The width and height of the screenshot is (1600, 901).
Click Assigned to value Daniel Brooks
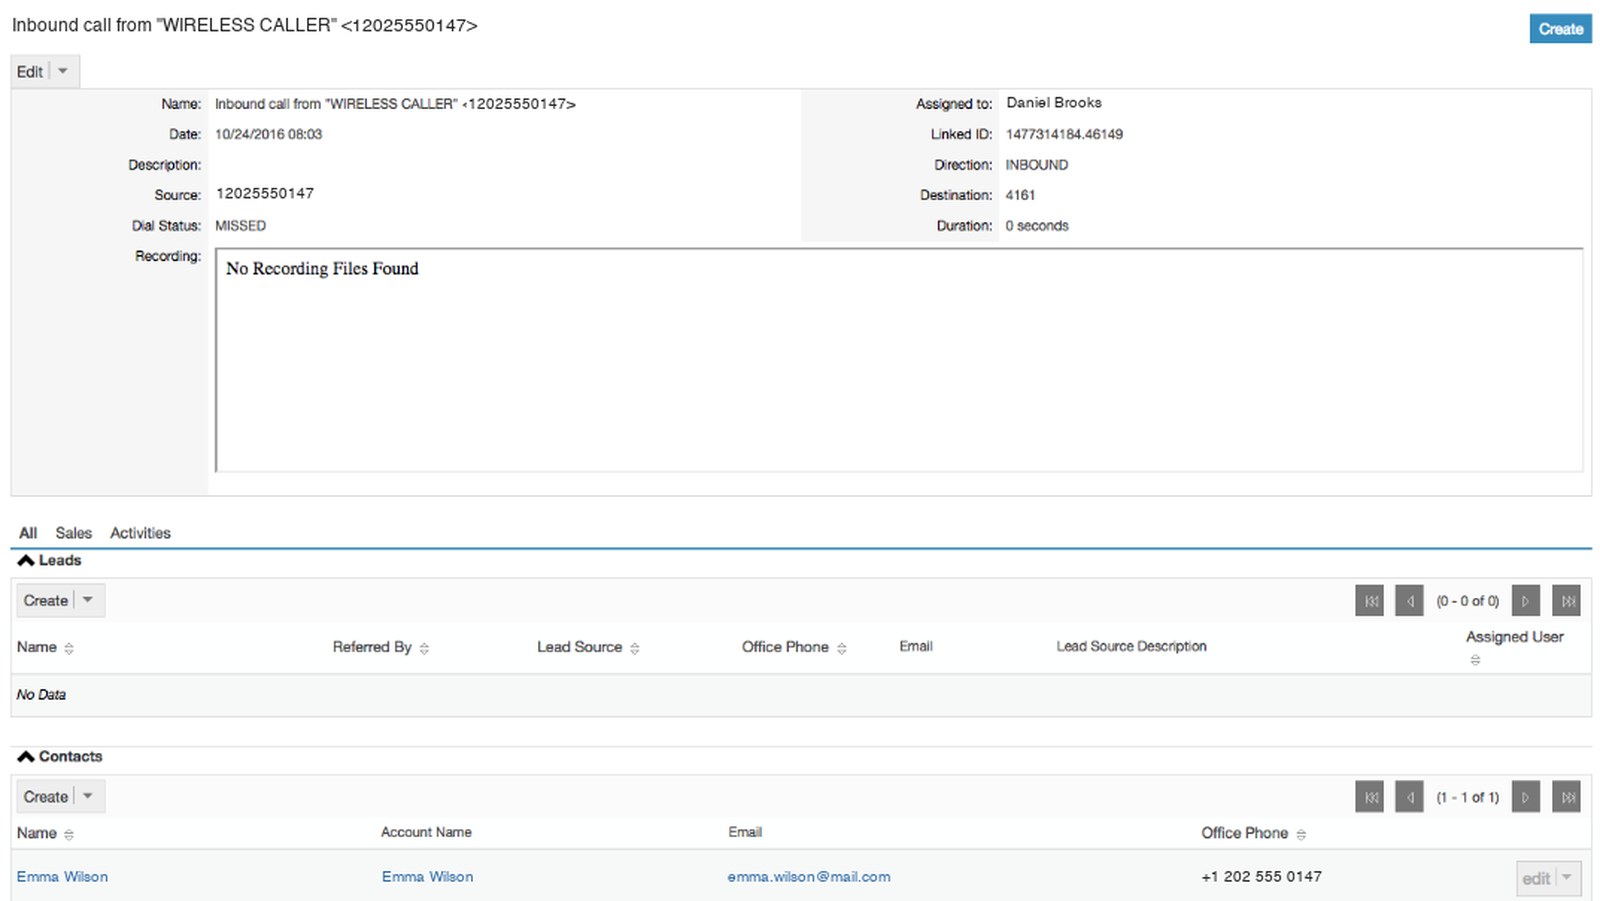click(1054, 103)
